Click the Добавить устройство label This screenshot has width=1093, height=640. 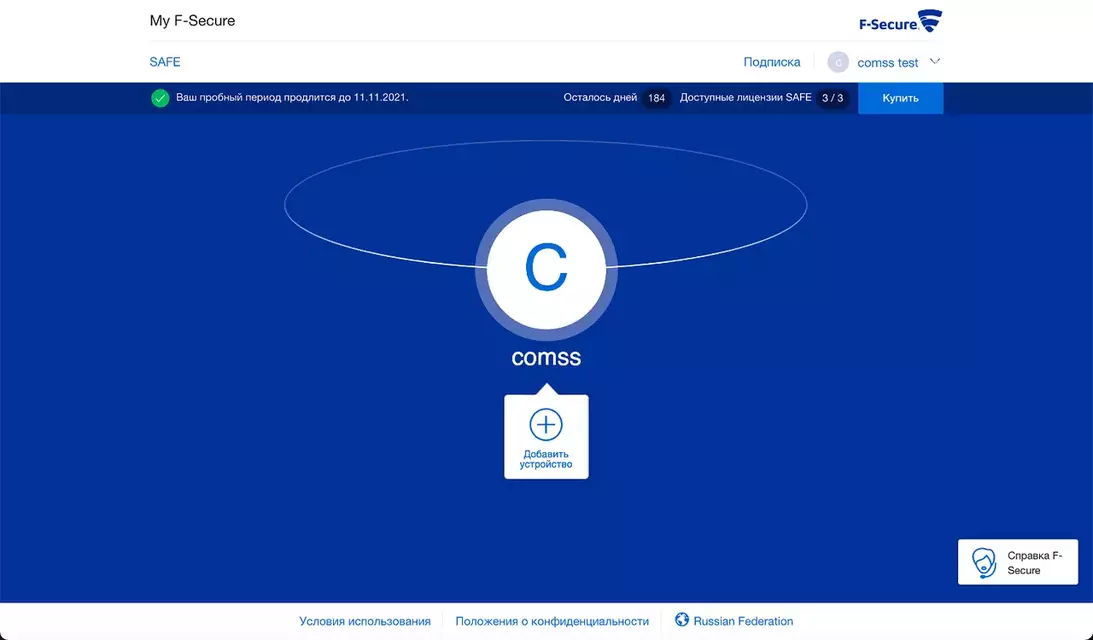pyautogui.click(x=546, y=459)
